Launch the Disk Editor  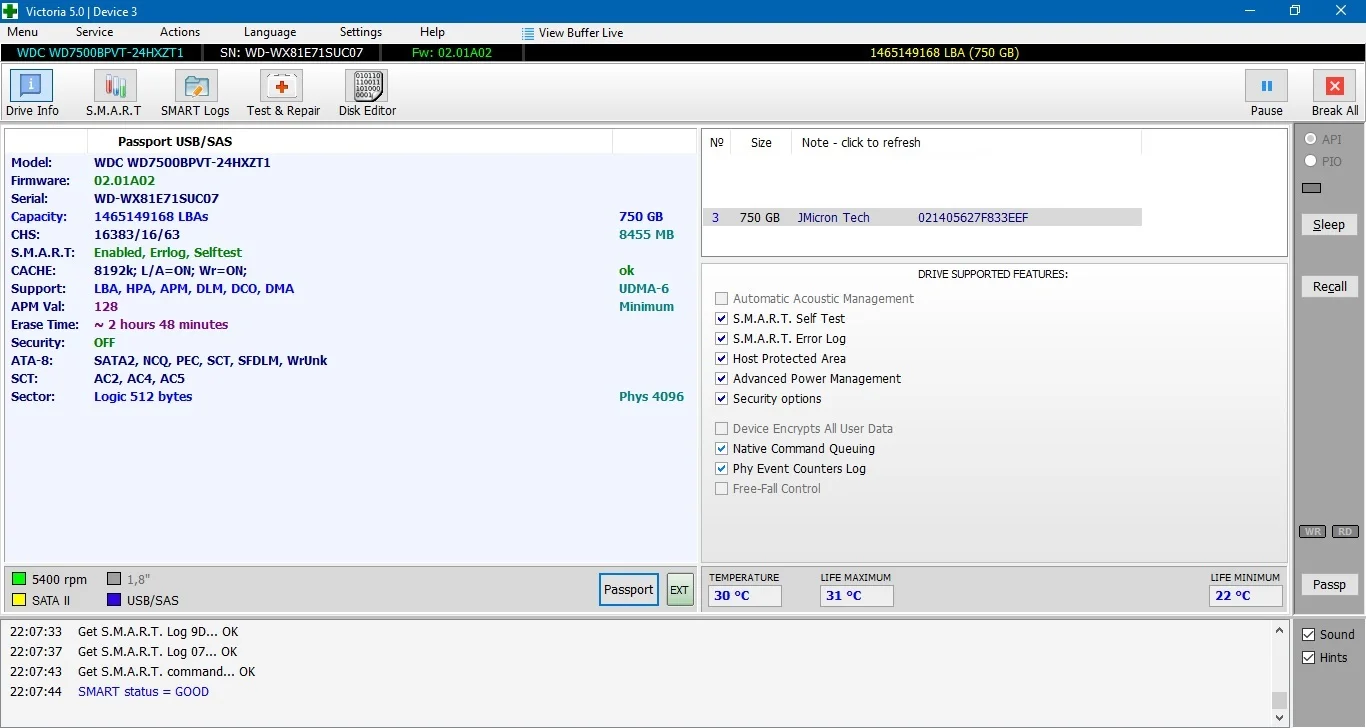point(367,94)
